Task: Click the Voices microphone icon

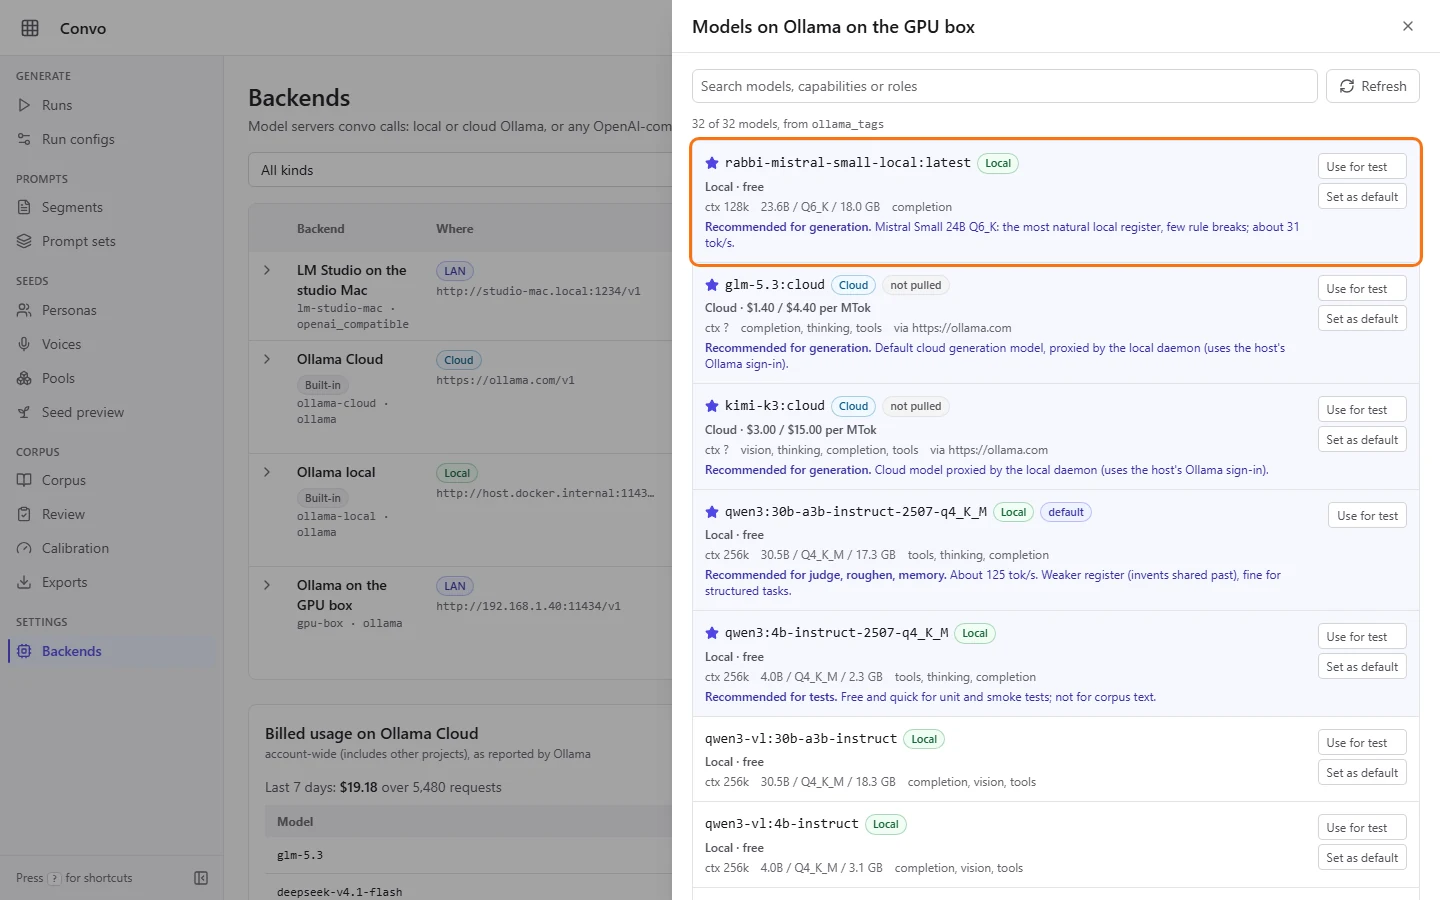Action: pyautogui.click(x=24, y=344)
